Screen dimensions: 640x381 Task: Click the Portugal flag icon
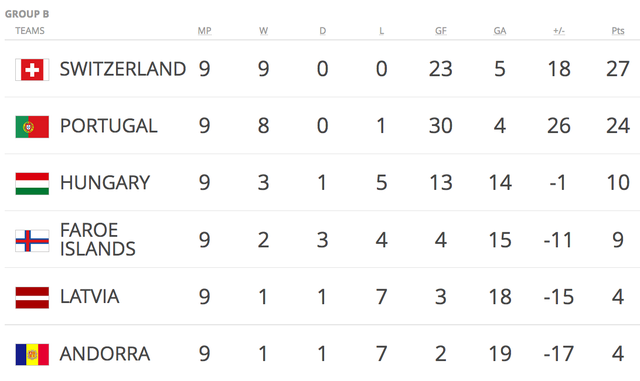tap(32, 127)
